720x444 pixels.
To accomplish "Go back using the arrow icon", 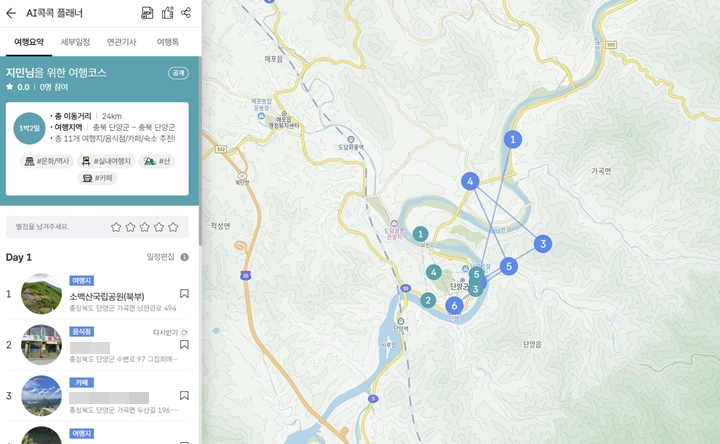I will [11, 13].
